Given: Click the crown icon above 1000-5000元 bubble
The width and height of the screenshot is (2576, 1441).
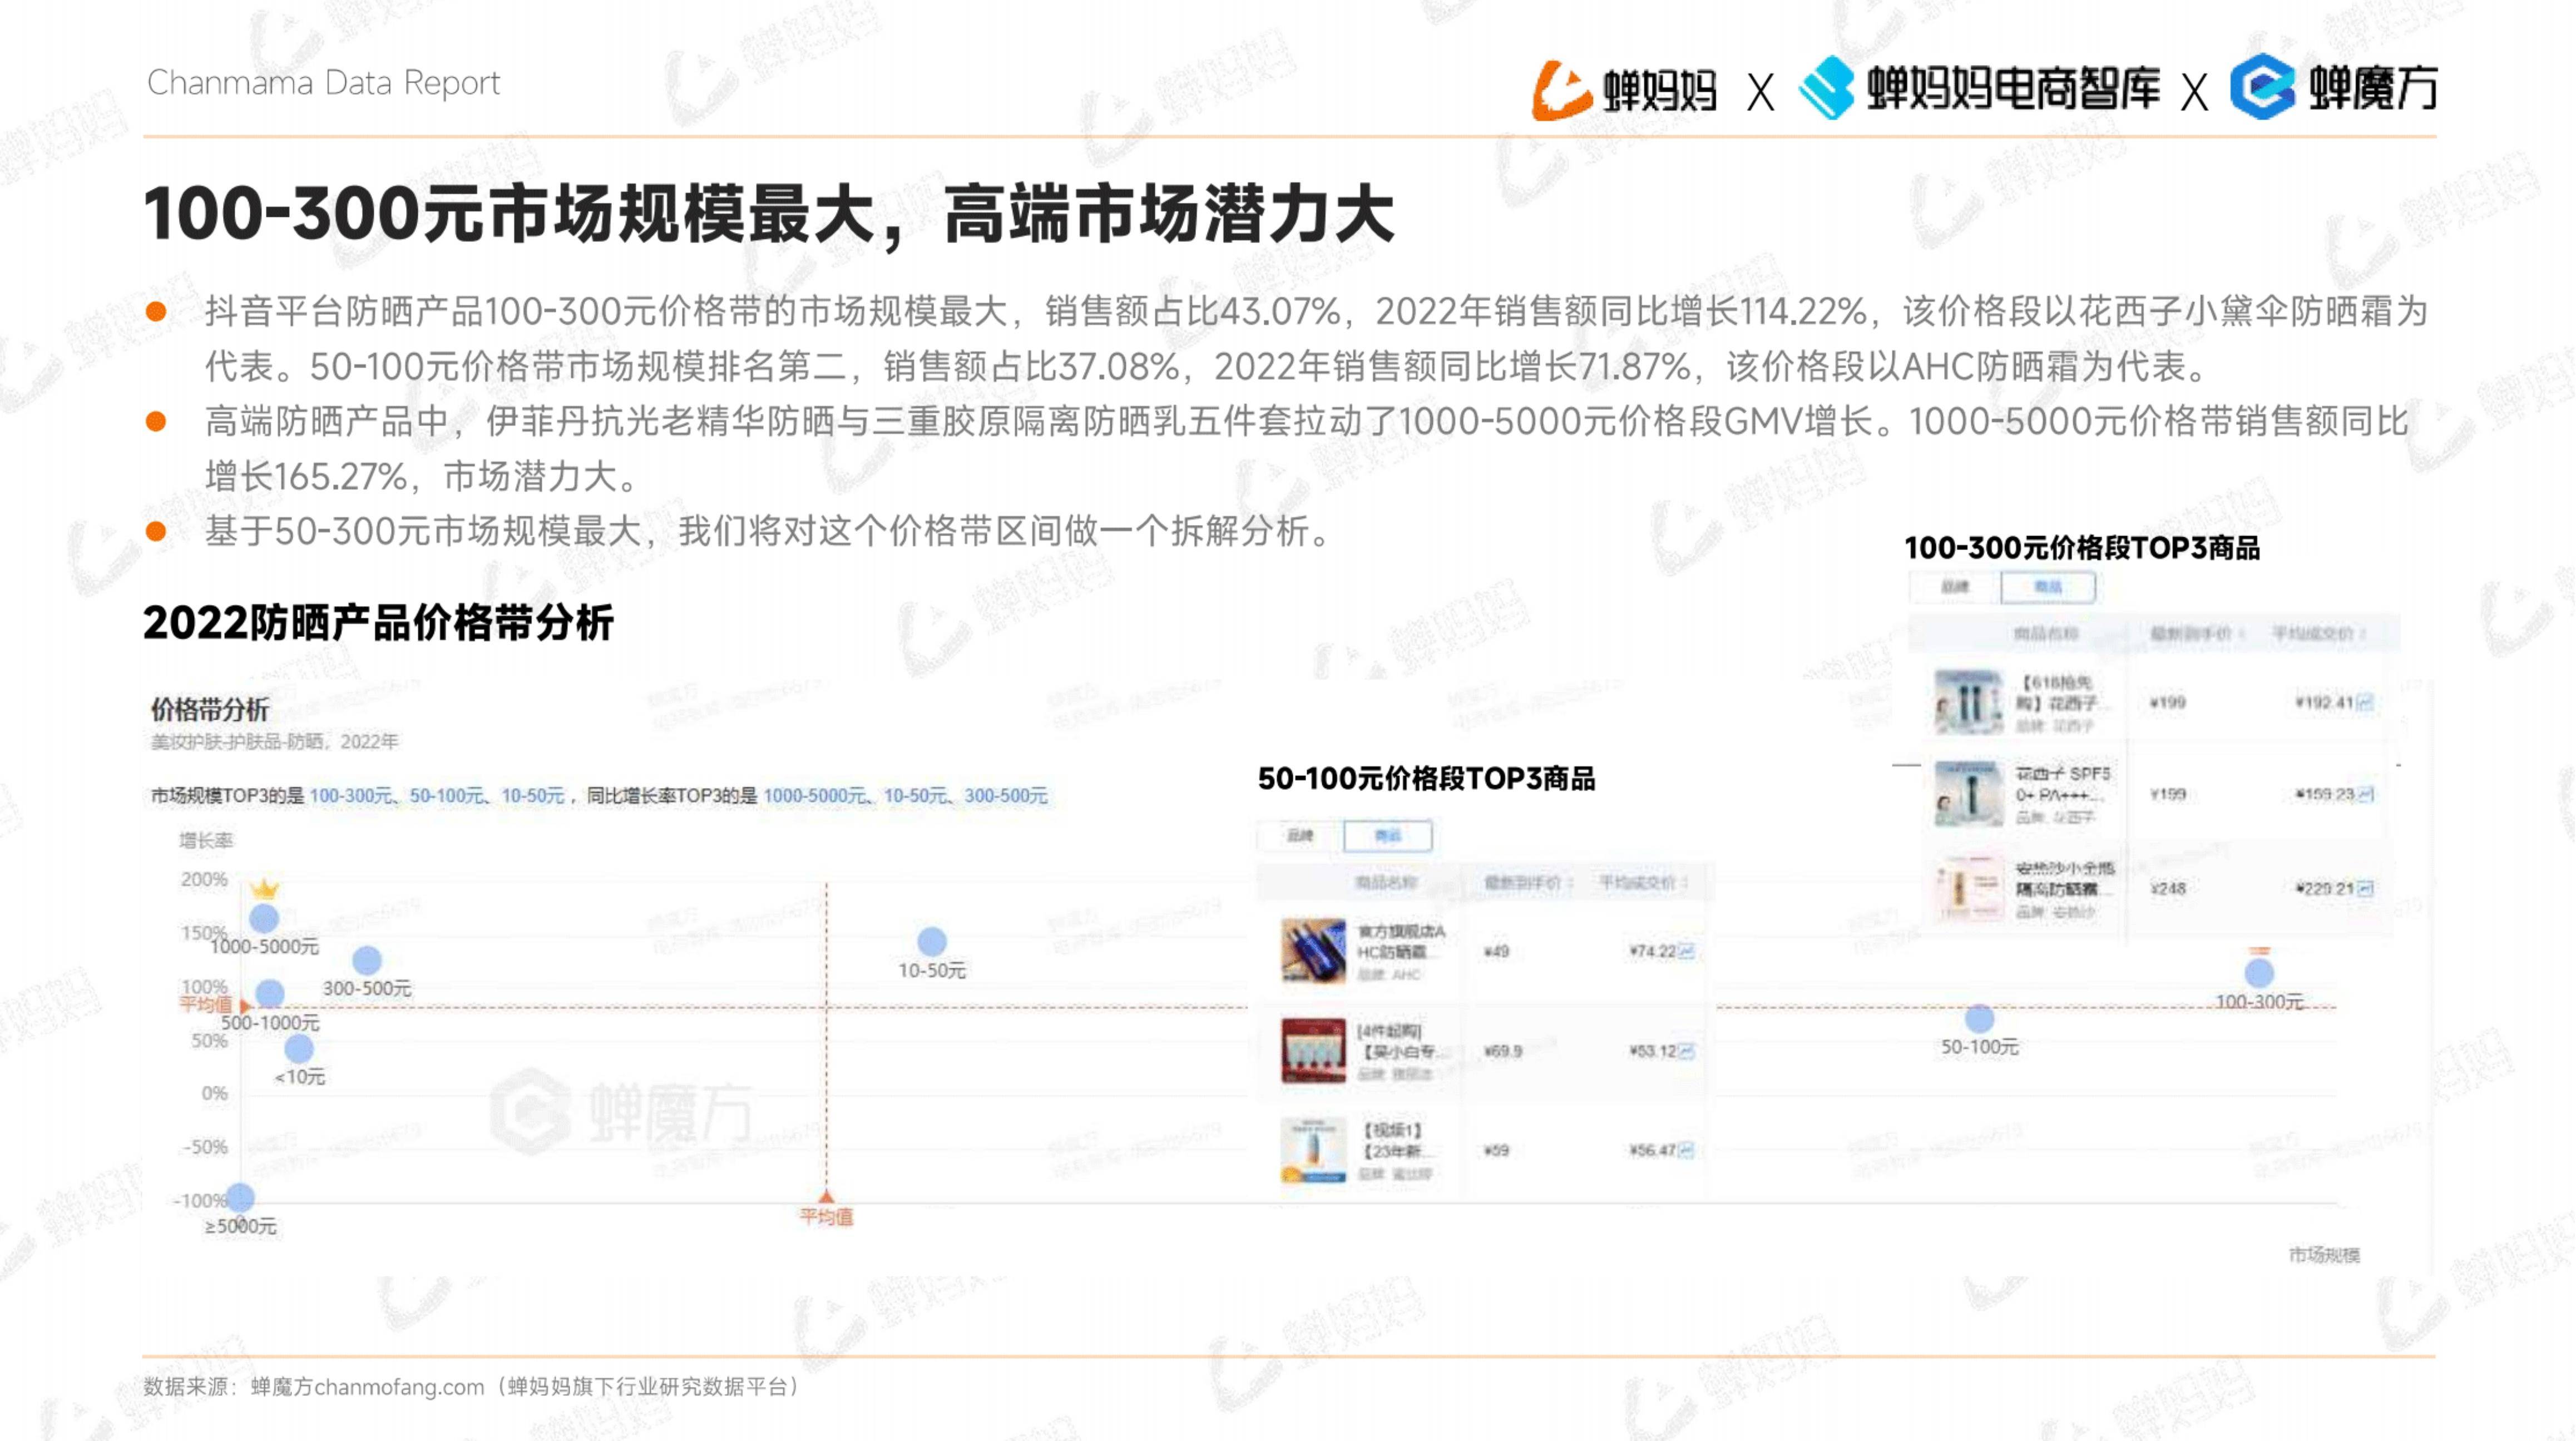Looking at the screenshot, I should [264, 888].
